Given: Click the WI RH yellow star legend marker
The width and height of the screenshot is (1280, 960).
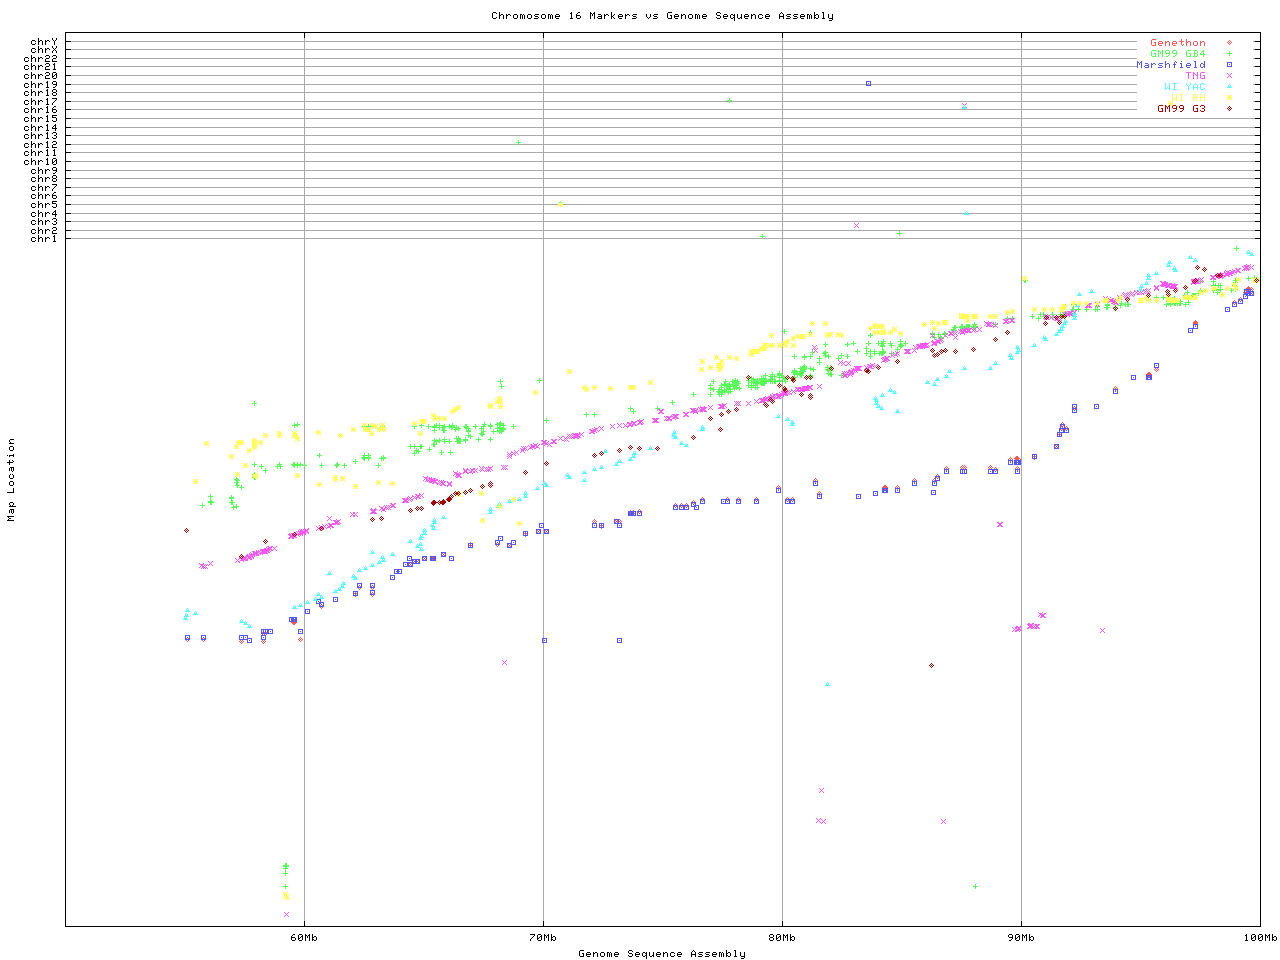Looking at the screenshot, I should coord(1229,98).
